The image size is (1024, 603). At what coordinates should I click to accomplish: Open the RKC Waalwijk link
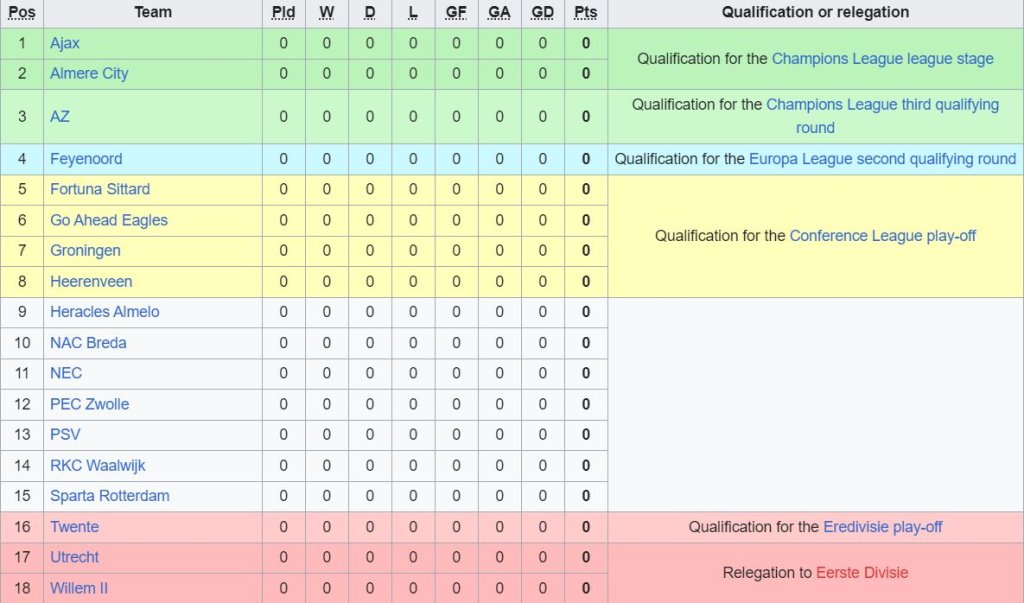point(98,465)
